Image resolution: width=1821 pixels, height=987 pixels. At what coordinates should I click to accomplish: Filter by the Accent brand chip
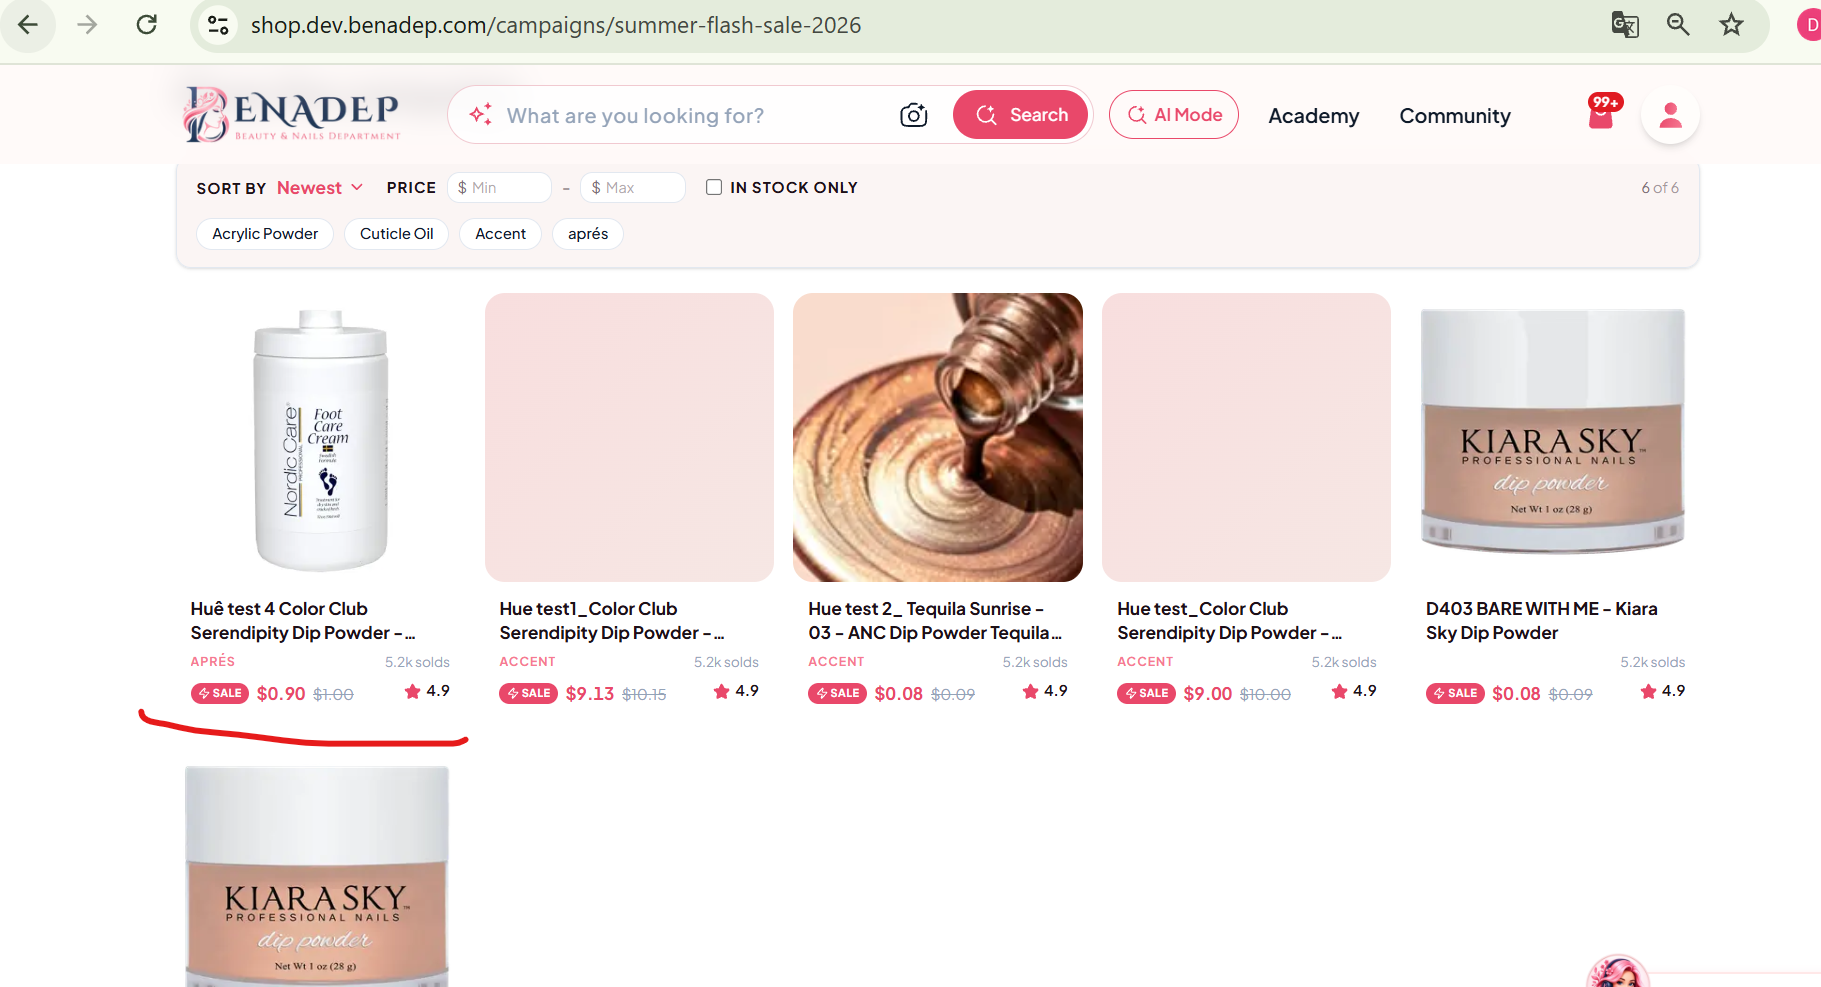501,234
